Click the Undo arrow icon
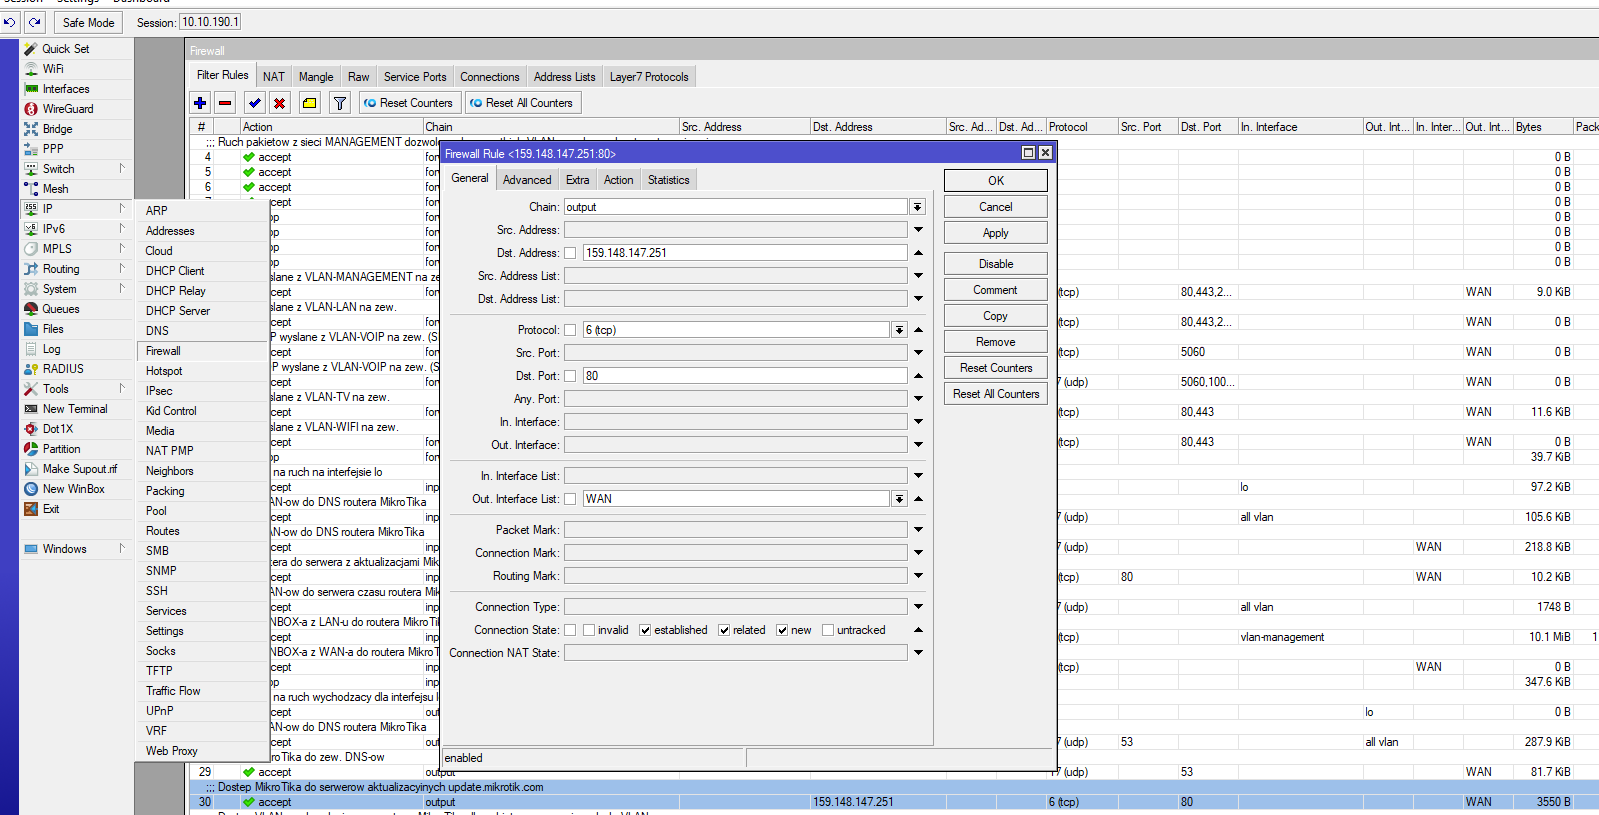Screen dimensions: 1599x815 [x=10, y=22]
